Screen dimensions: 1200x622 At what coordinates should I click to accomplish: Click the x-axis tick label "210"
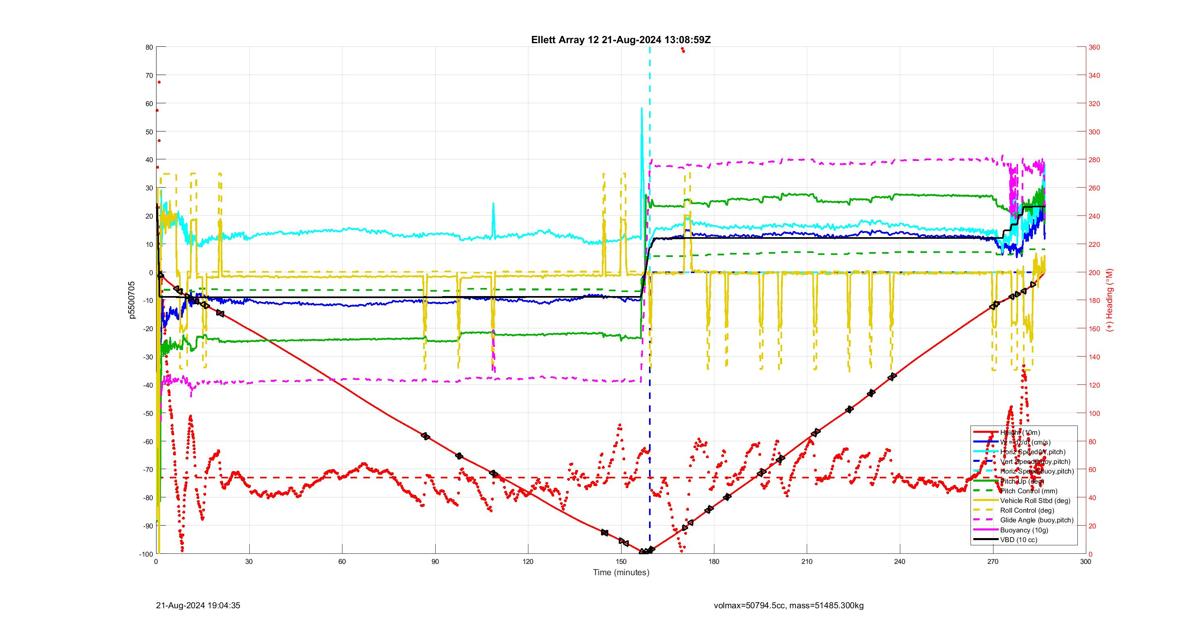[807, 562]
